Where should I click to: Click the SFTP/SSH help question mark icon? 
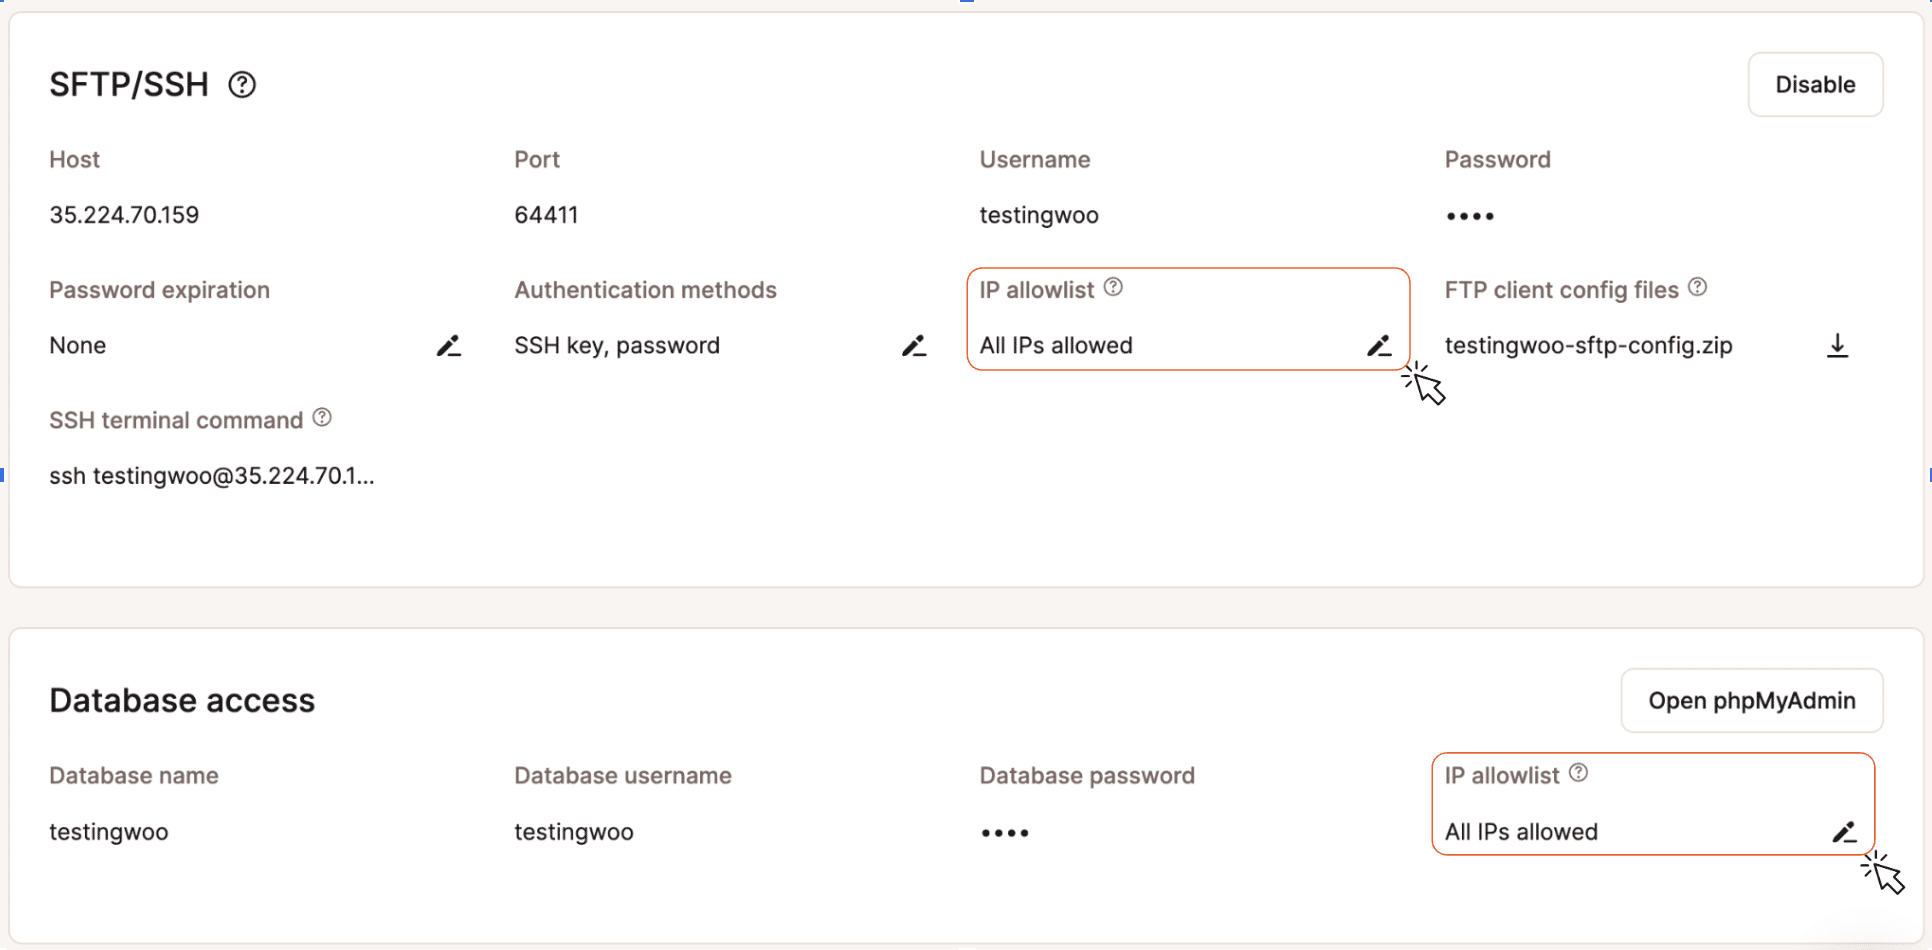(x=242, y=85)
